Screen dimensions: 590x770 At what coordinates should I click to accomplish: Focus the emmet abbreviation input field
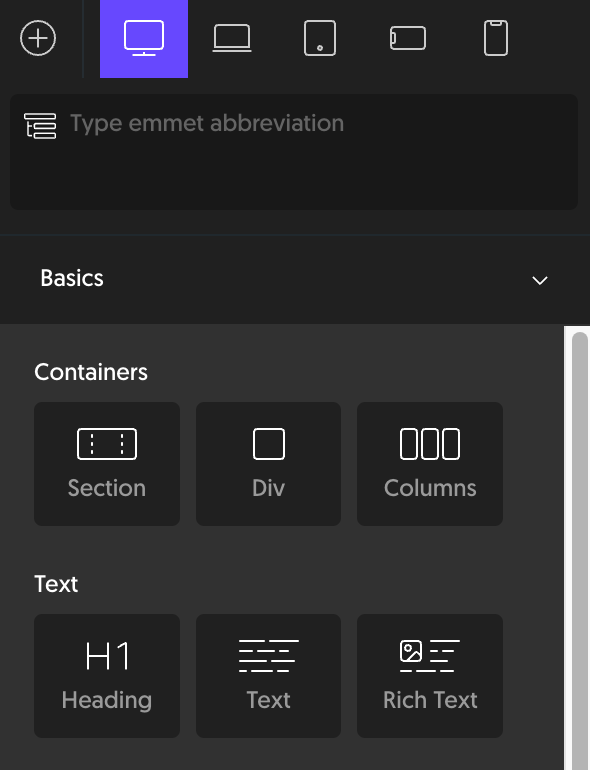pos(294,152)
